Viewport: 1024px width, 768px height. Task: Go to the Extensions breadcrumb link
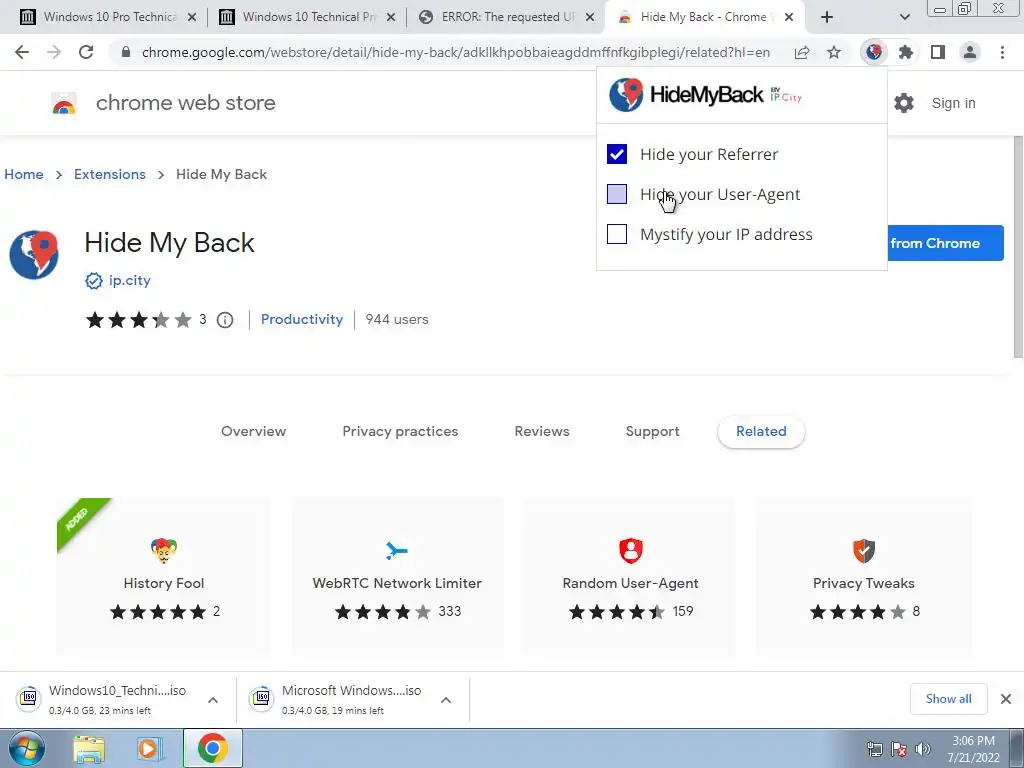pos(110,174)
